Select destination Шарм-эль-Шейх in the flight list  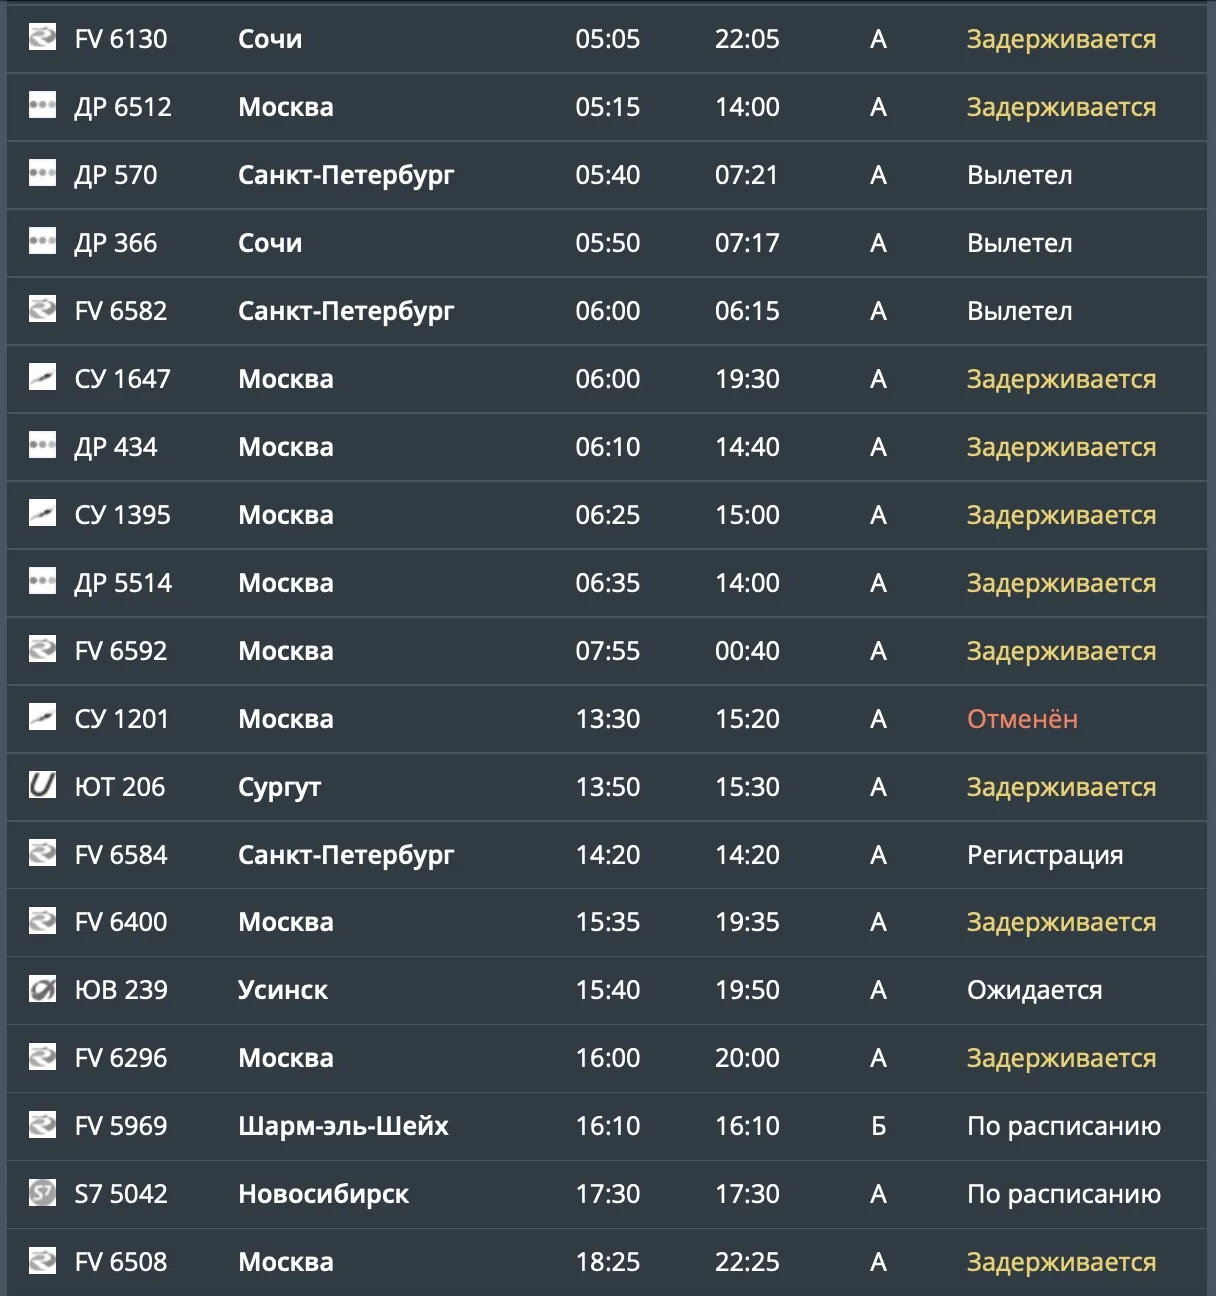pos(343,1126)
